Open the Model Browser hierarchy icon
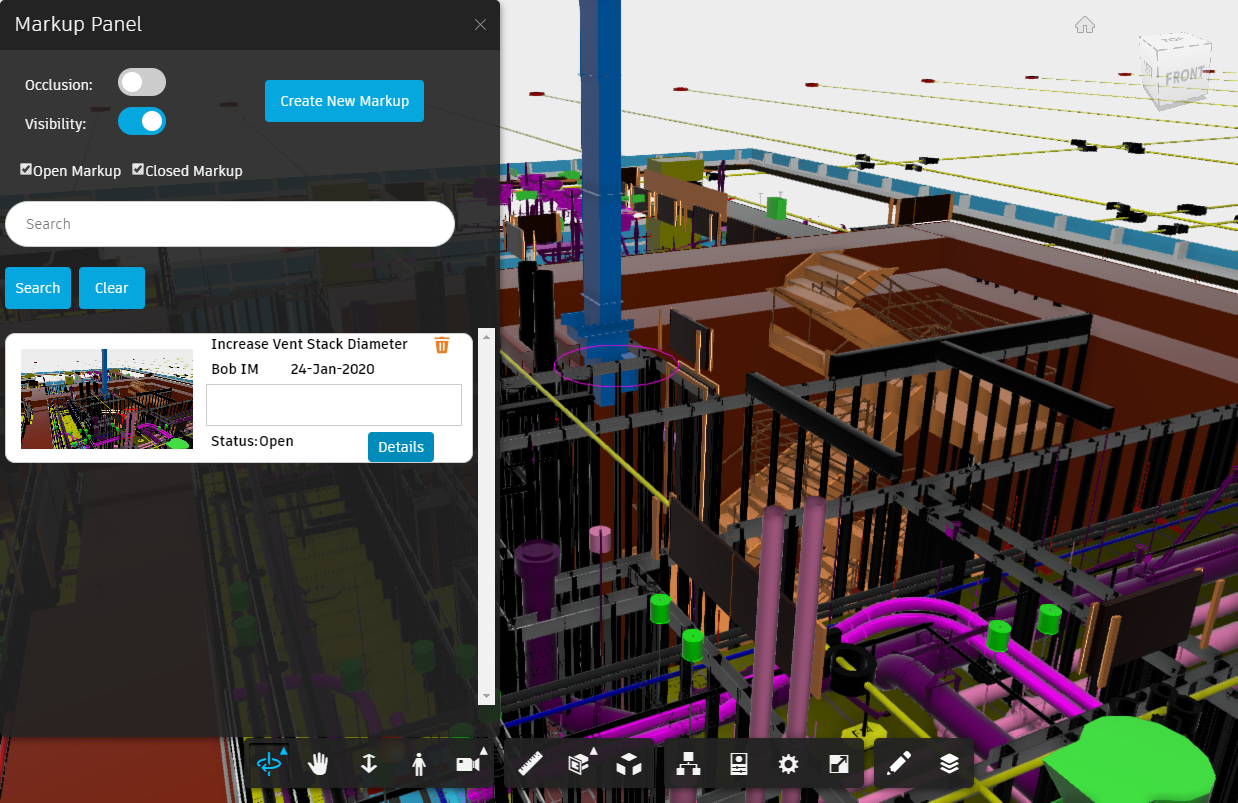Viewport: 1238px width, 803px height. tap(689, 764)
